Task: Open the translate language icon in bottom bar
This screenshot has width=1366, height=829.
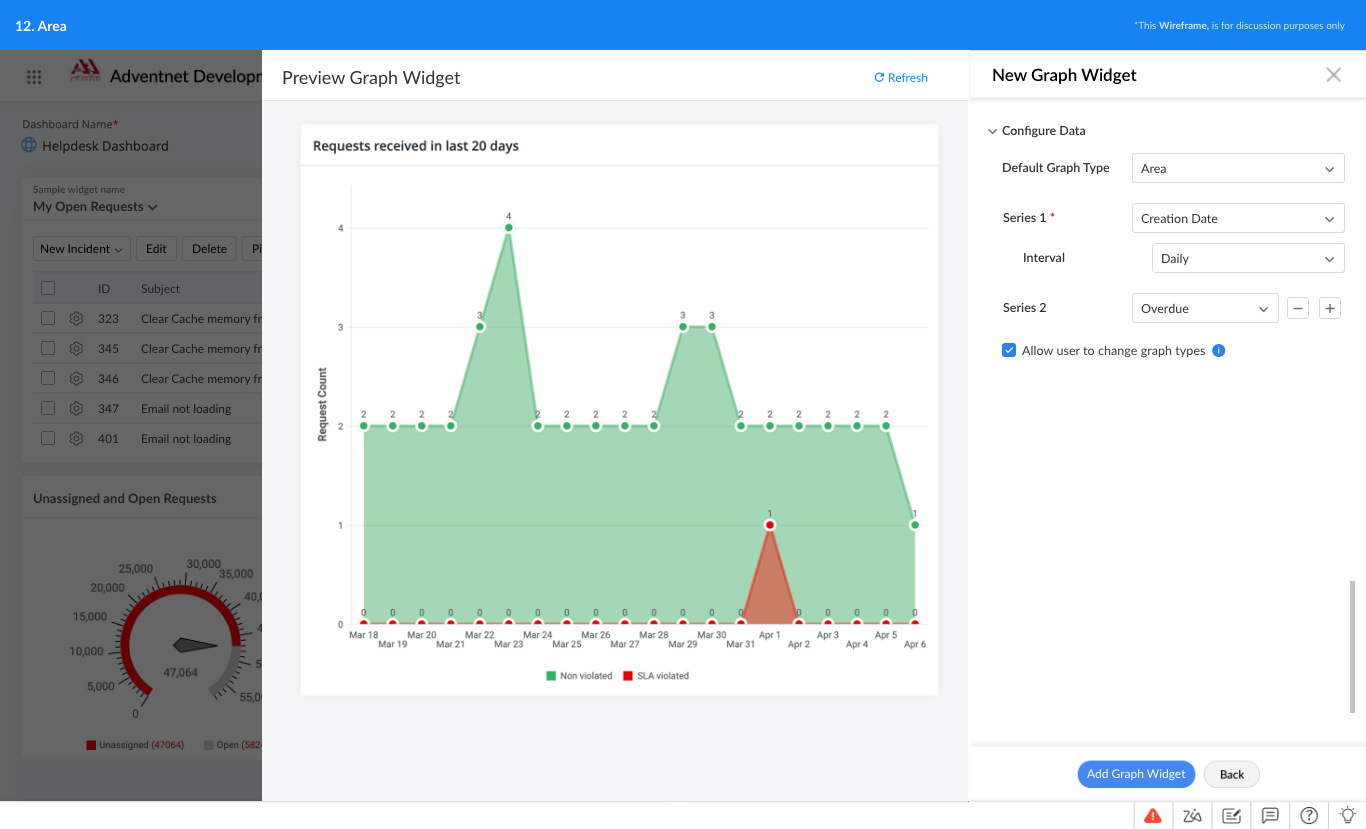Action: tap(1192, 815)
